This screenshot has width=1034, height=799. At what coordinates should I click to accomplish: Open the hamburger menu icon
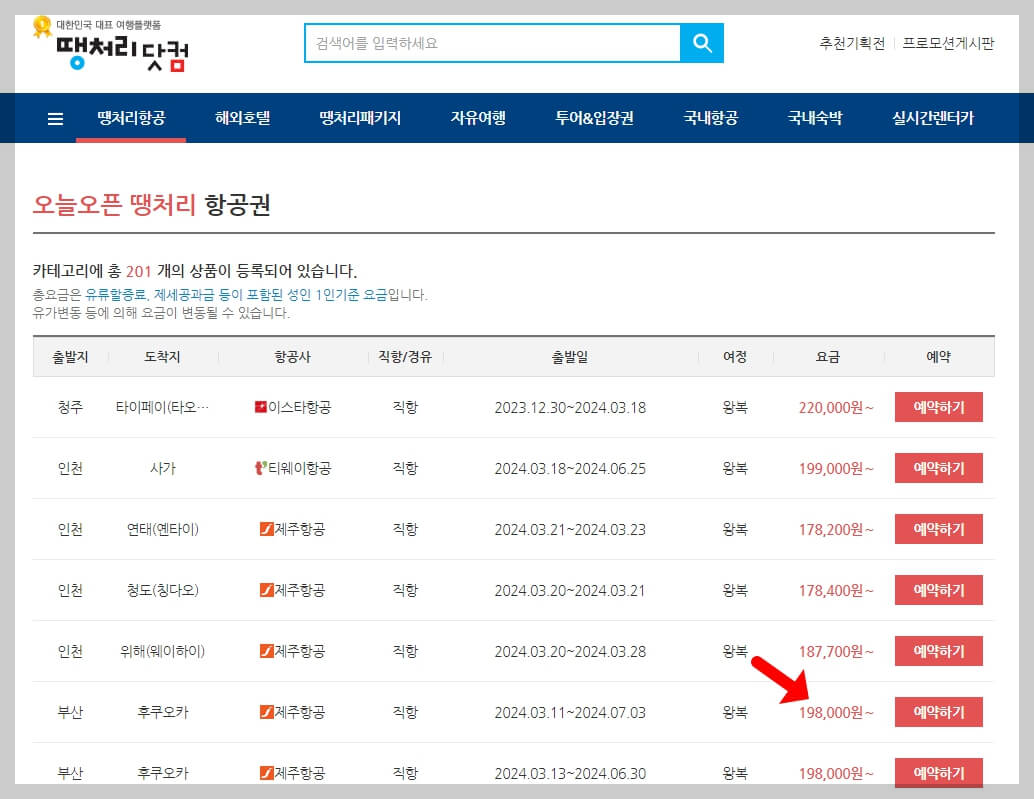pos(54,117)
